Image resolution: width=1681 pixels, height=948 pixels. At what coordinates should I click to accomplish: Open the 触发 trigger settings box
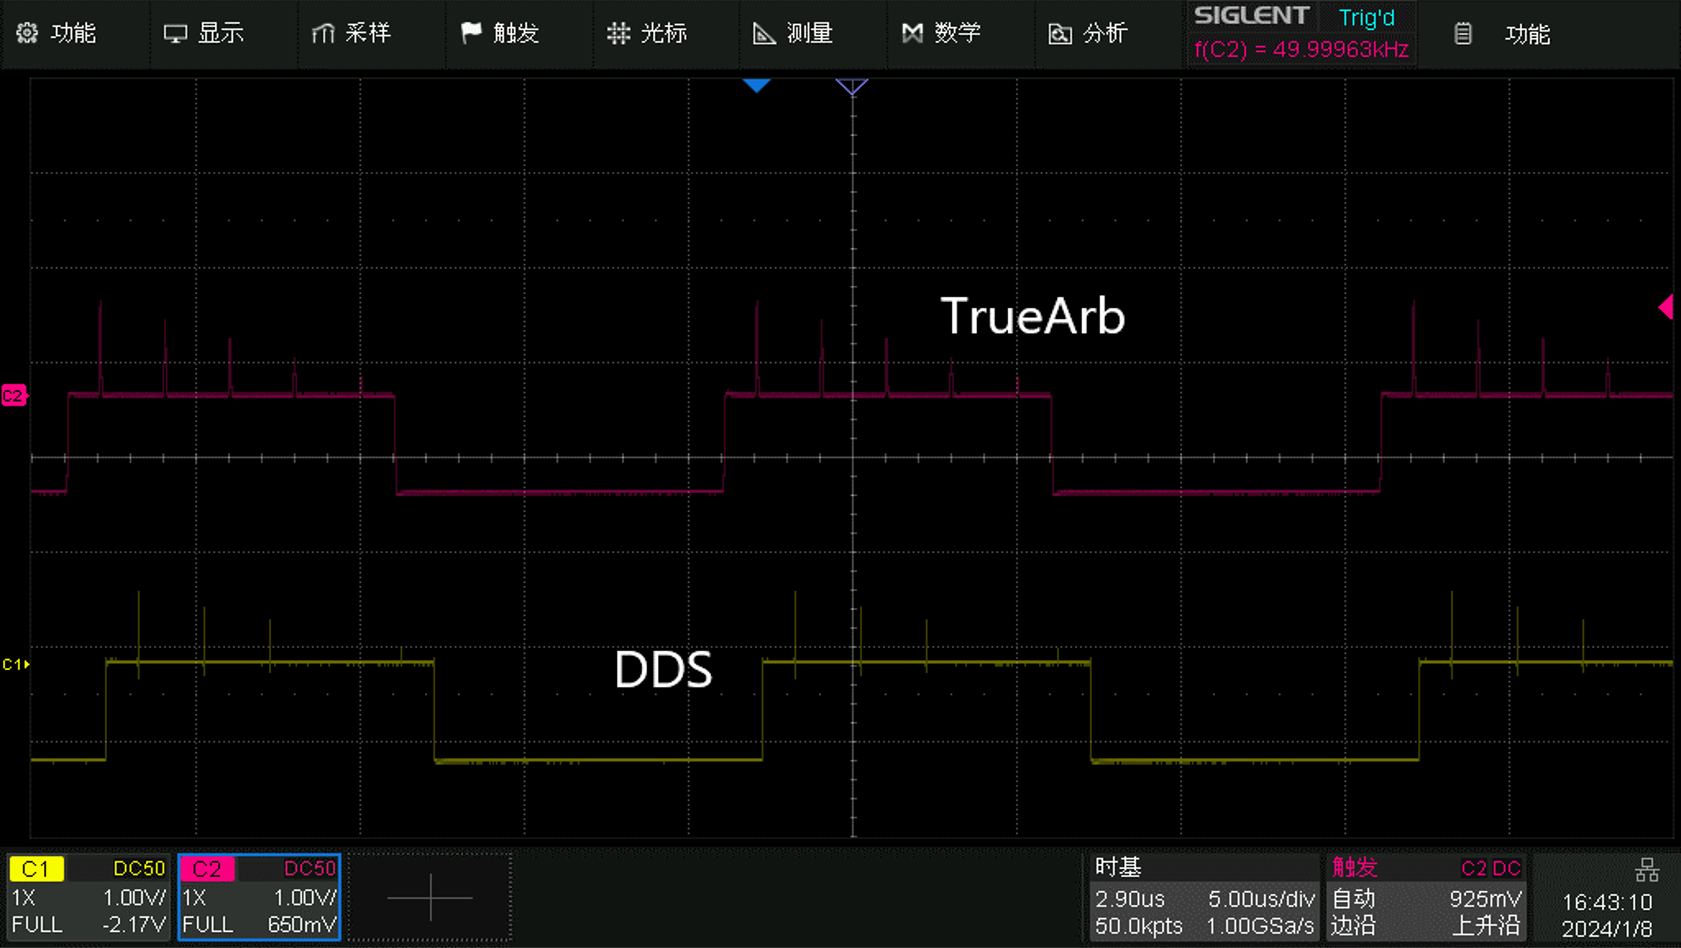coord(1426,897)
